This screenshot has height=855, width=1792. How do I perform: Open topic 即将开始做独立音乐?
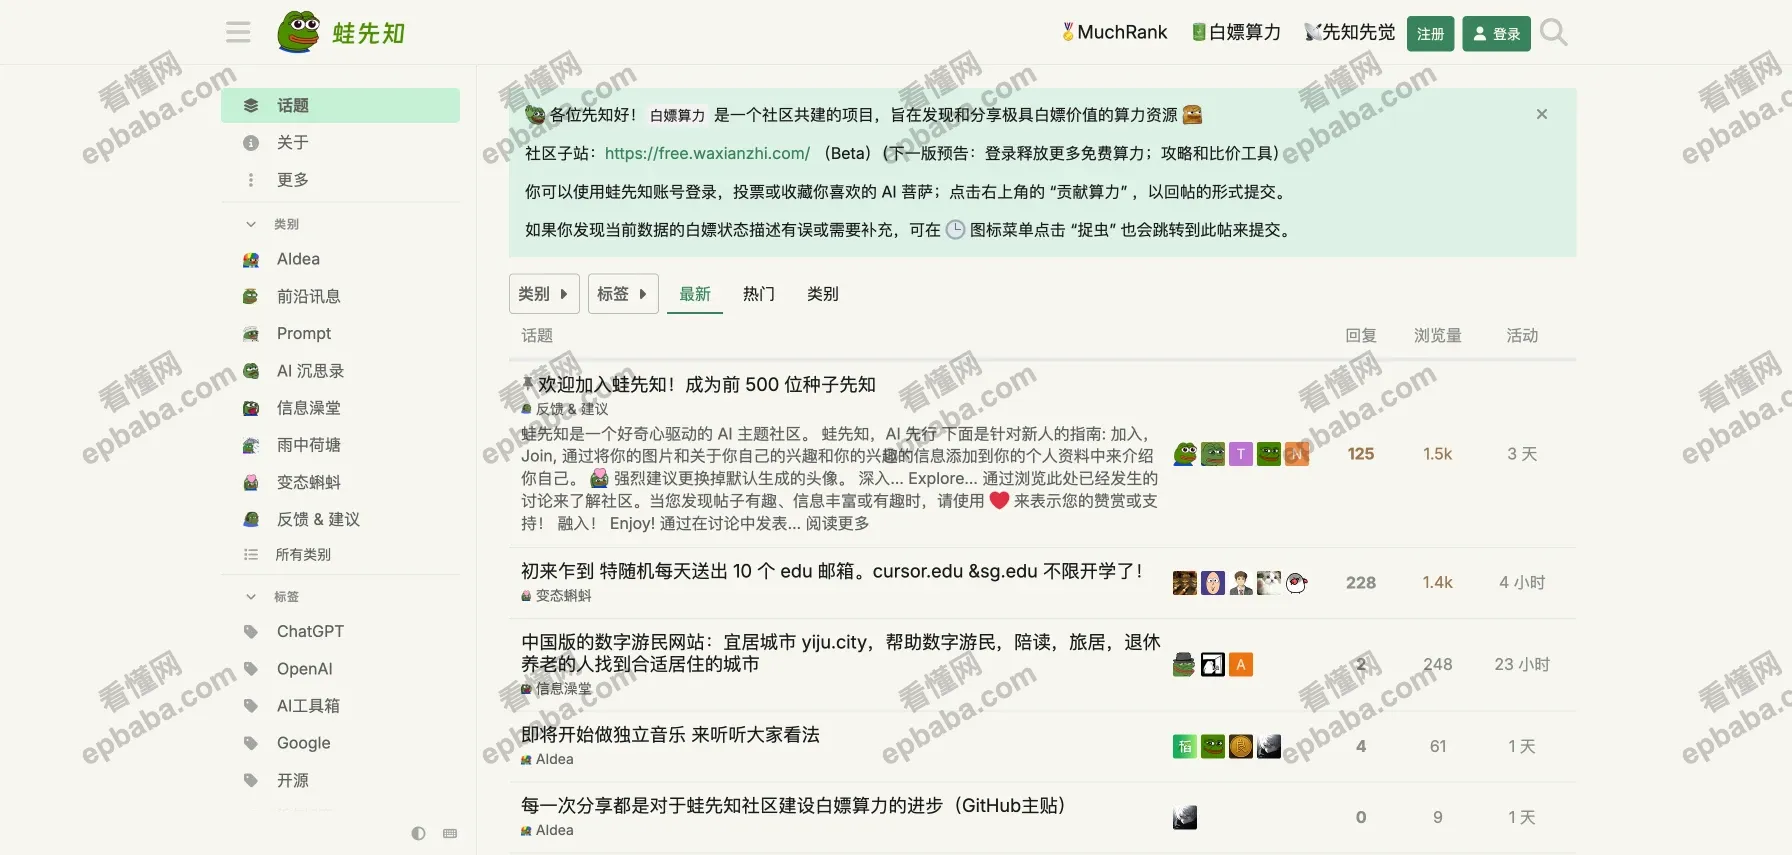pyautogui.click(x=670, y=734)
